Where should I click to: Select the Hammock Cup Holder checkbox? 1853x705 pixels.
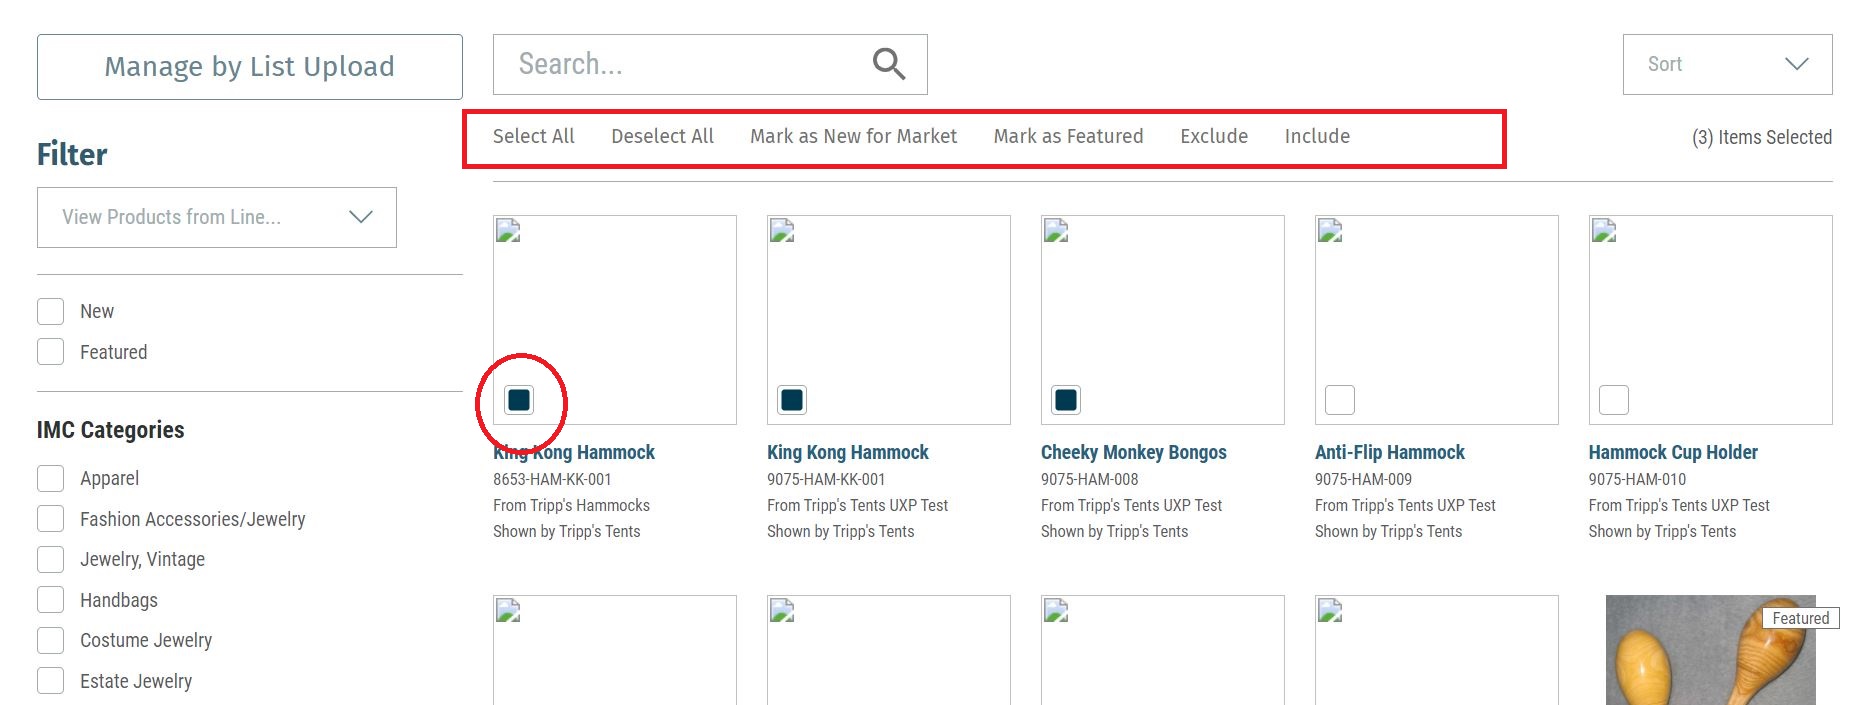(1614, 400)
